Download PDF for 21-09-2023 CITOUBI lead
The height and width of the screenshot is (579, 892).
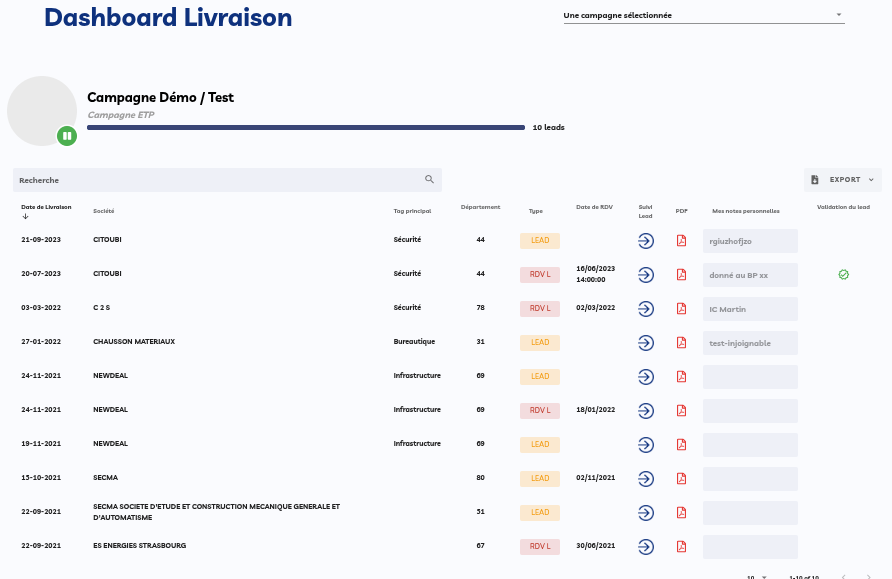(681, 241)
